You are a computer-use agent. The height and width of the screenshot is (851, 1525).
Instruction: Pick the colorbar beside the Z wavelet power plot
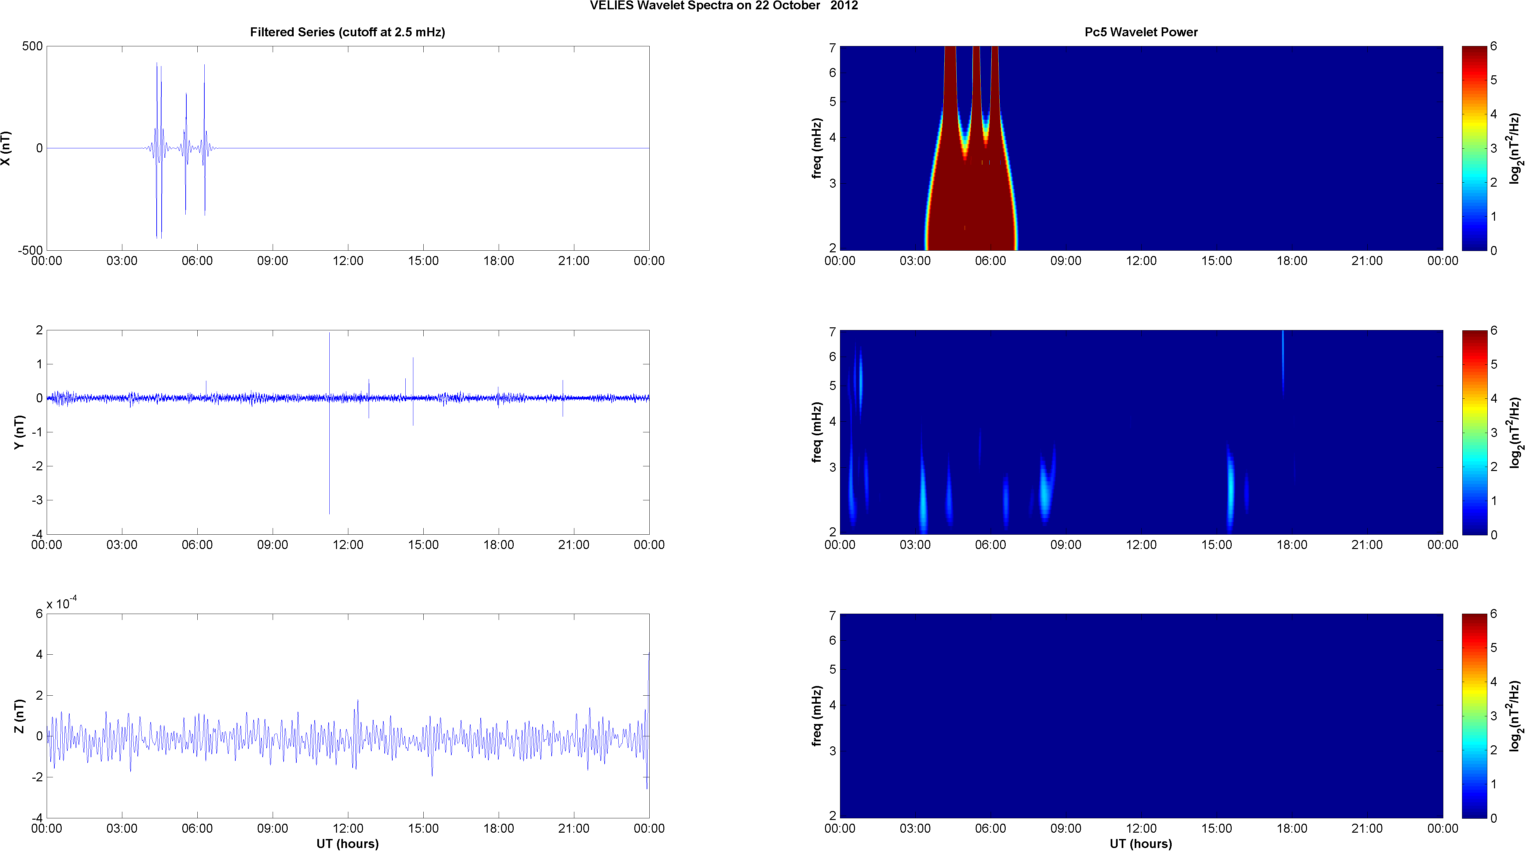click(x=1474, y=716)
